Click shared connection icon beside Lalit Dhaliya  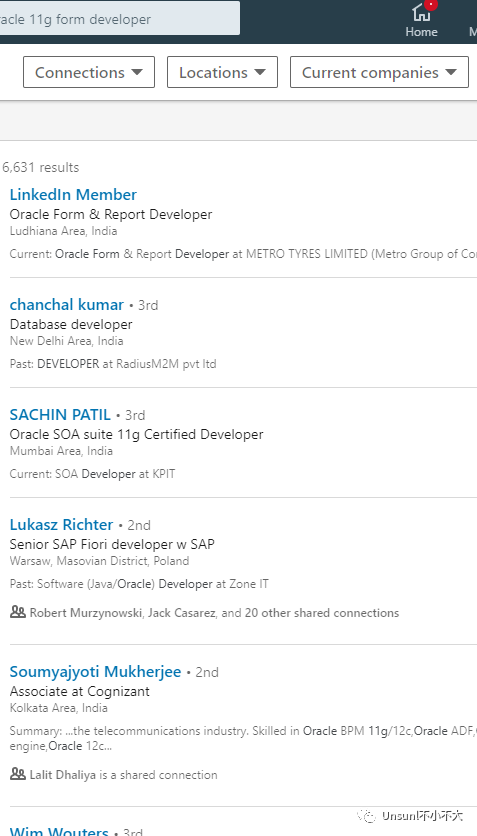[x=18, y=774]
